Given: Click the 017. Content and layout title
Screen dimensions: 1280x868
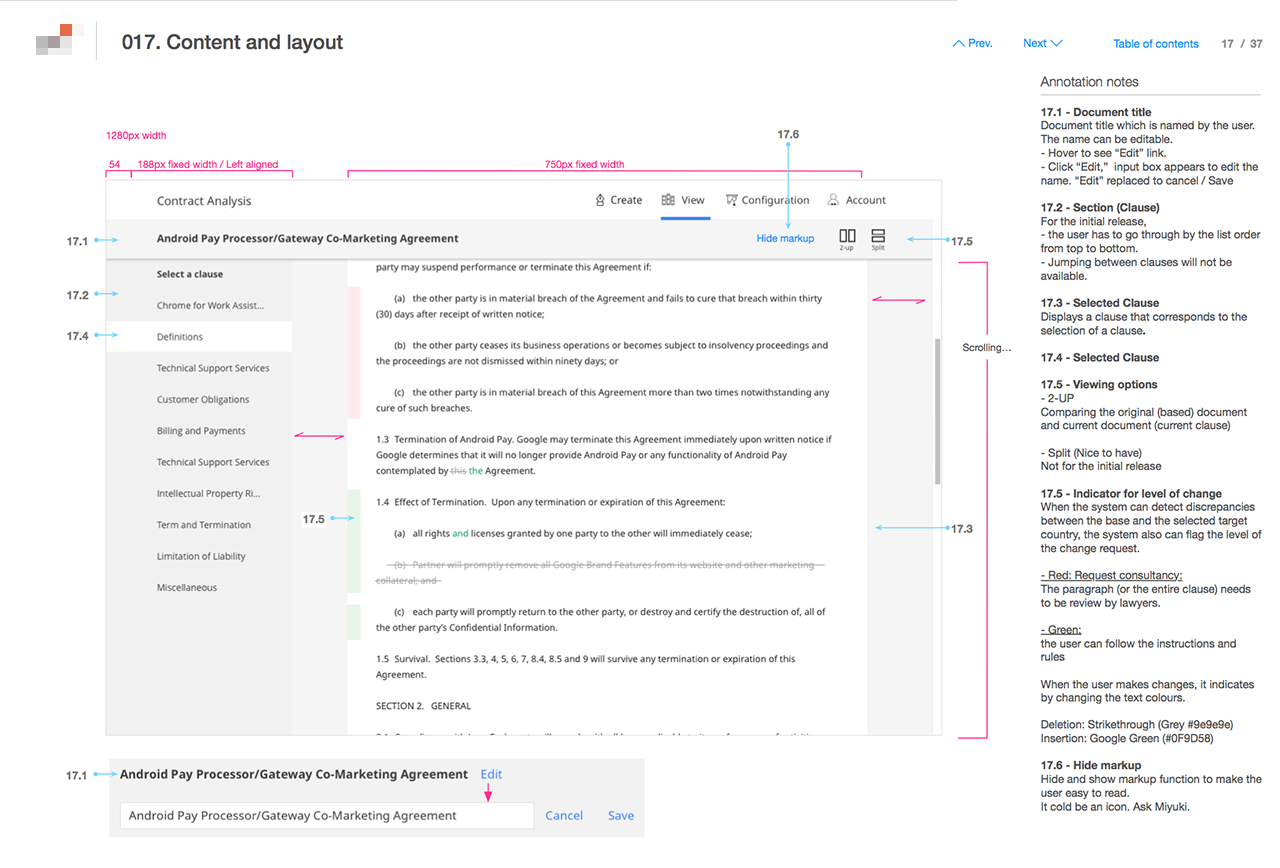Looking at the screenshot, I should point(232,42).
